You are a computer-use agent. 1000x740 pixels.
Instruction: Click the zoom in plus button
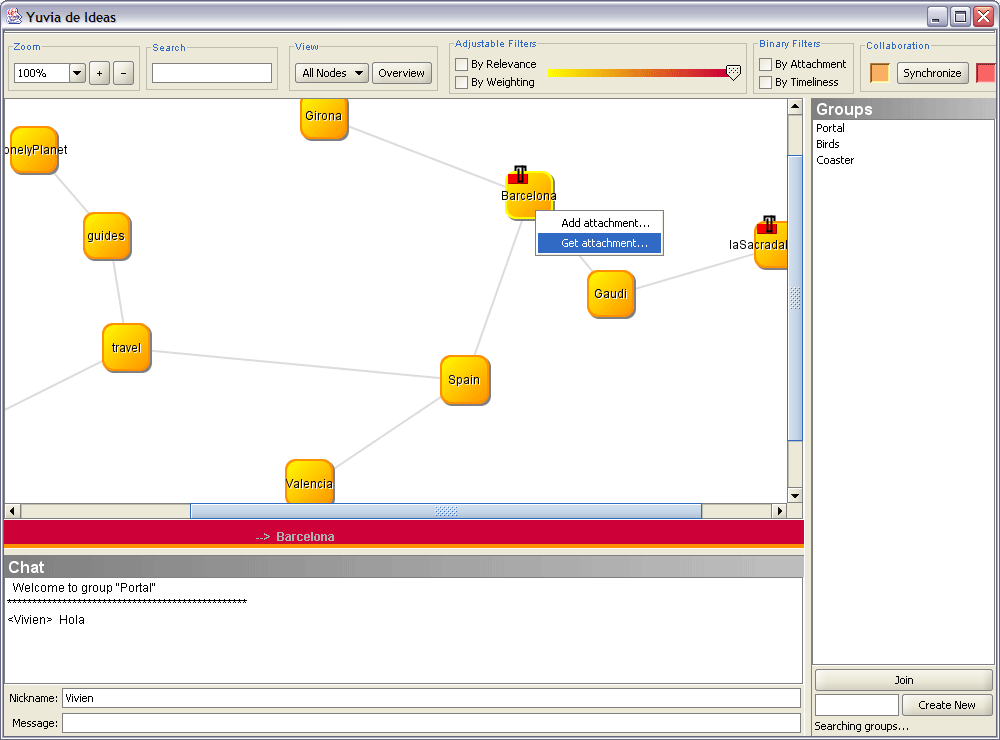pos(99,73)
